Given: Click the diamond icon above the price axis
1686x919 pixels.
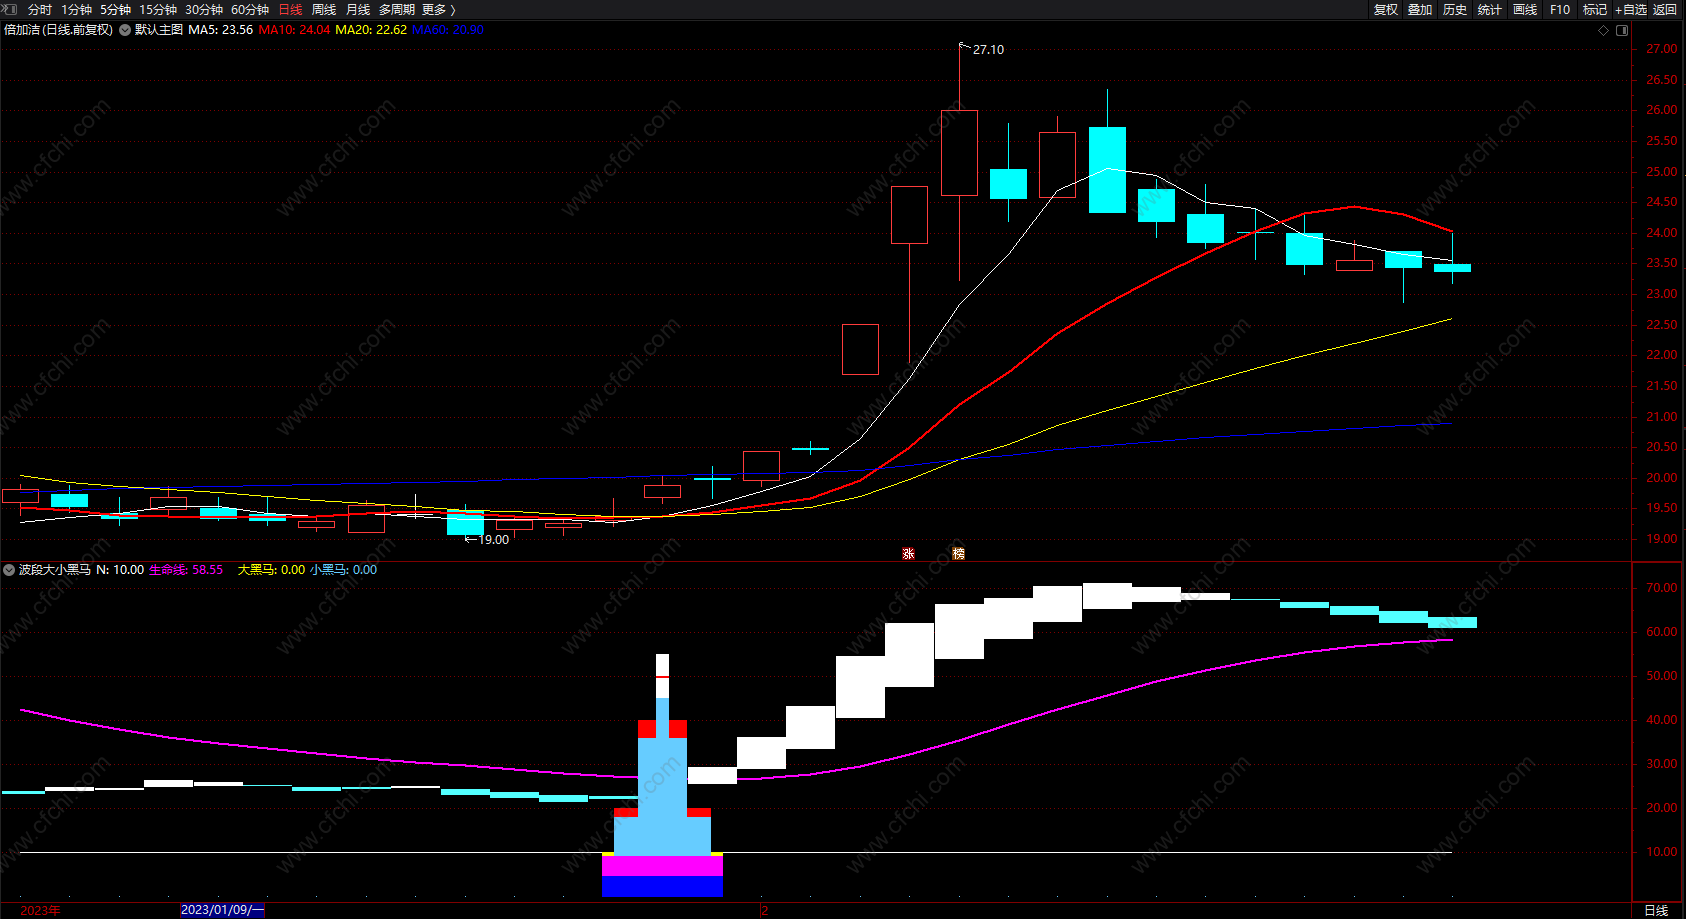Looking at the screenshot, I should click(1603, 30).
